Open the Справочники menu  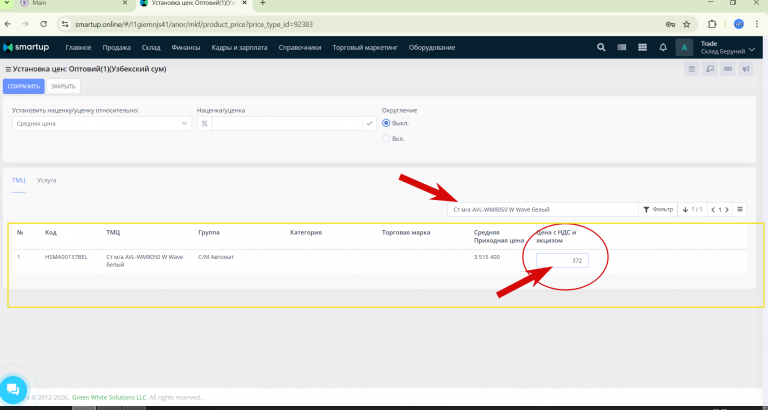click(x=300, y=48)
